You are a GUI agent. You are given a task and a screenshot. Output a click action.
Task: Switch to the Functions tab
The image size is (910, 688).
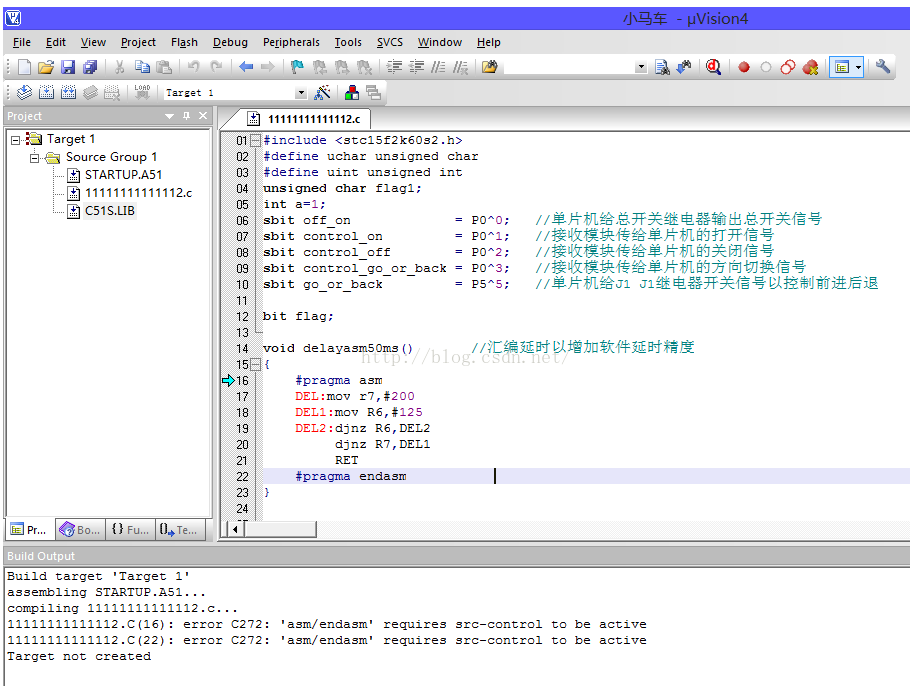130,529
